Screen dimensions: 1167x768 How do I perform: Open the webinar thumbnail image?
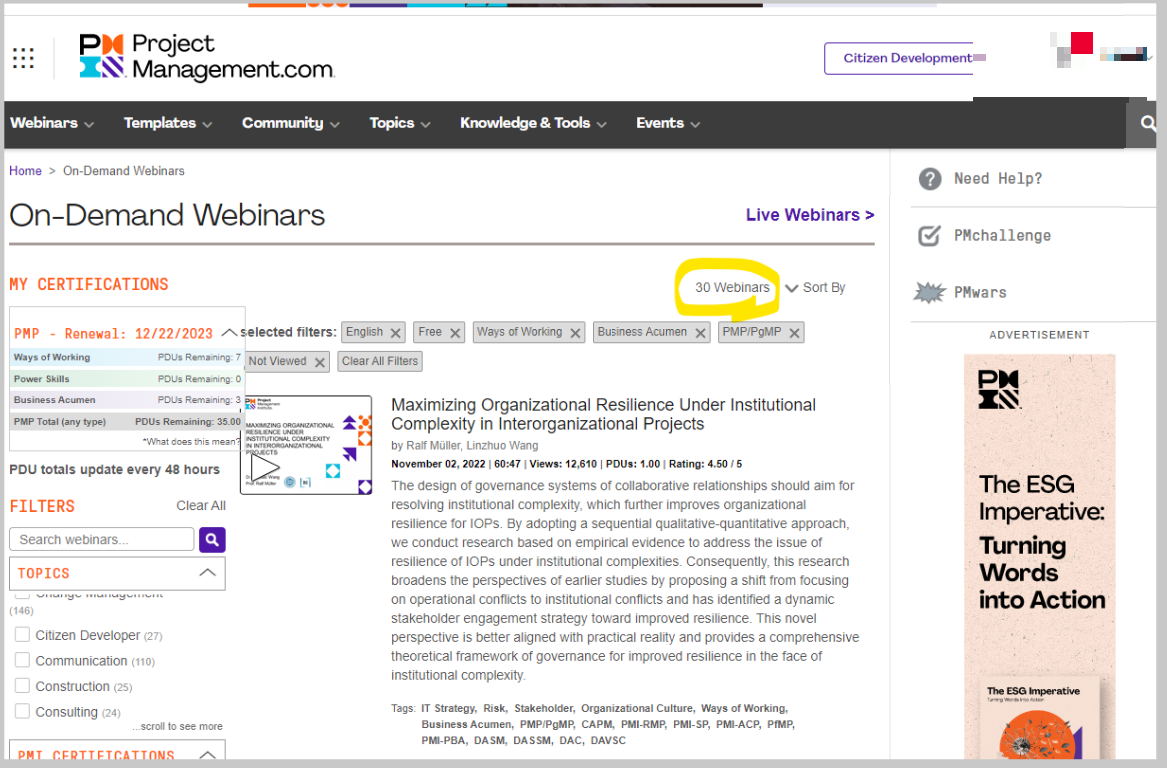[x=306, y=445]
